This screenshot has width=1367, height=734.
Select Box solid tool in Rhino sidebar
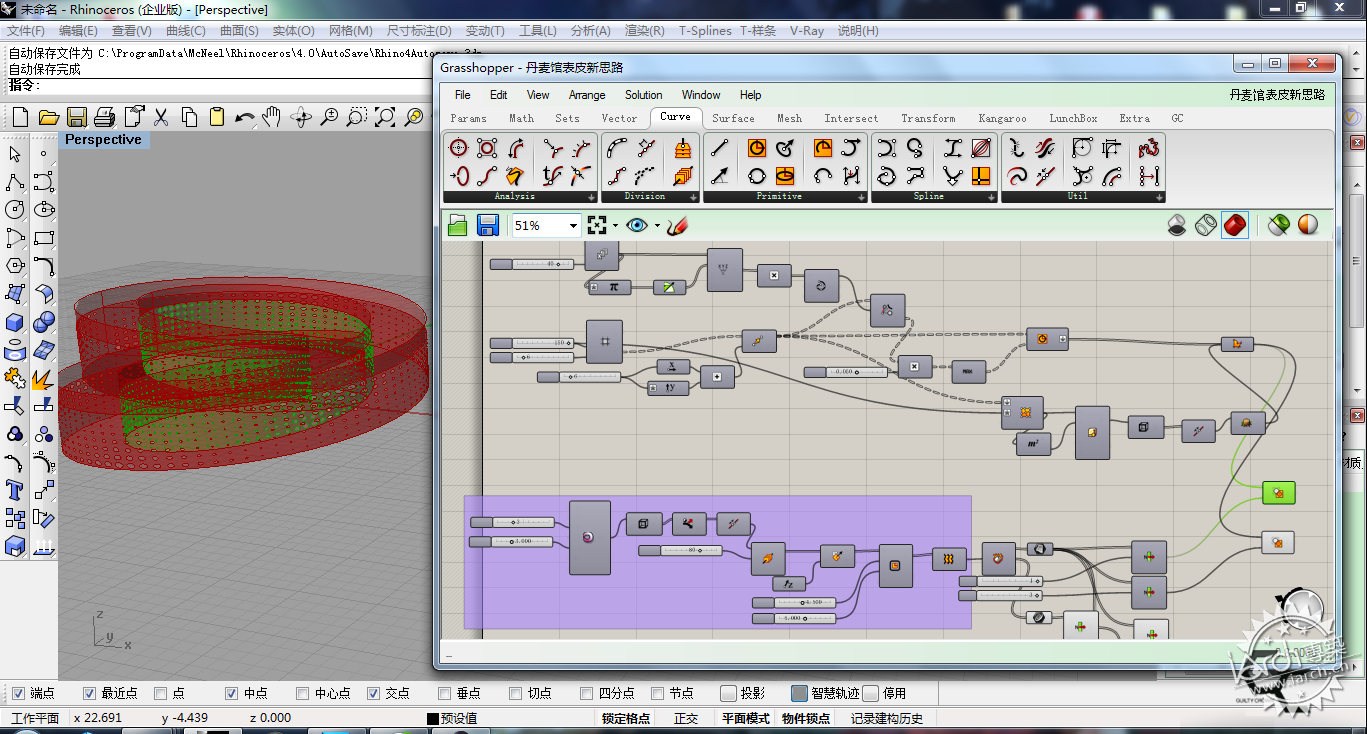pos(15,322)
